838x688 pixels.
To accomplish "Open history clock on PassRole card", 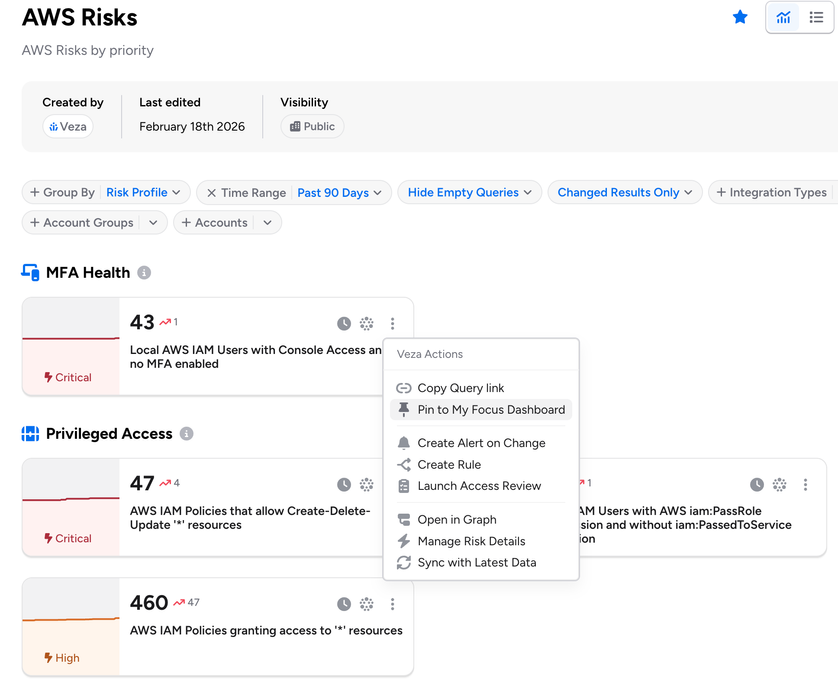I will (x=757, y=485).
